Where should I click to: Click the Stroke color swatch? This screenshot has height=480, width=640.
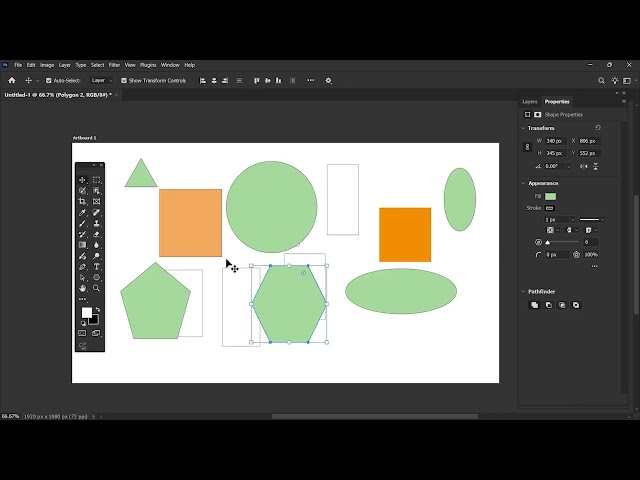pyautogui.click(x=549, y=208)
